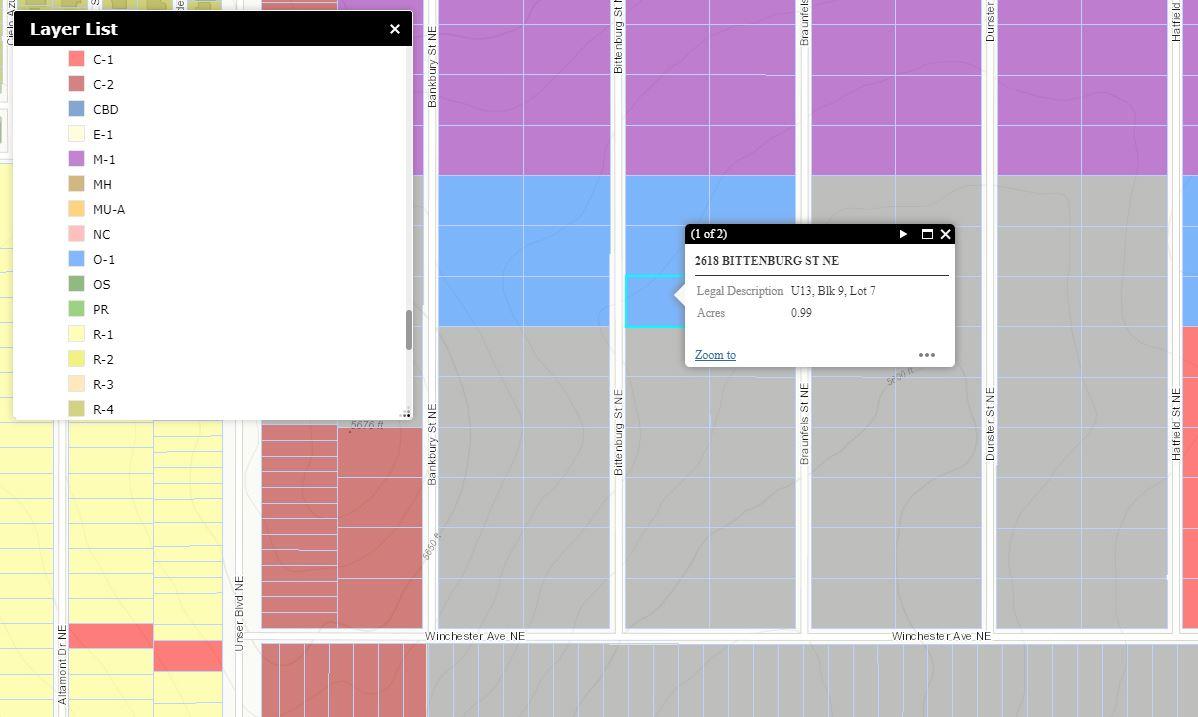Click the C-1 legend swatch

pyautogui.click(x=76, y=59)
